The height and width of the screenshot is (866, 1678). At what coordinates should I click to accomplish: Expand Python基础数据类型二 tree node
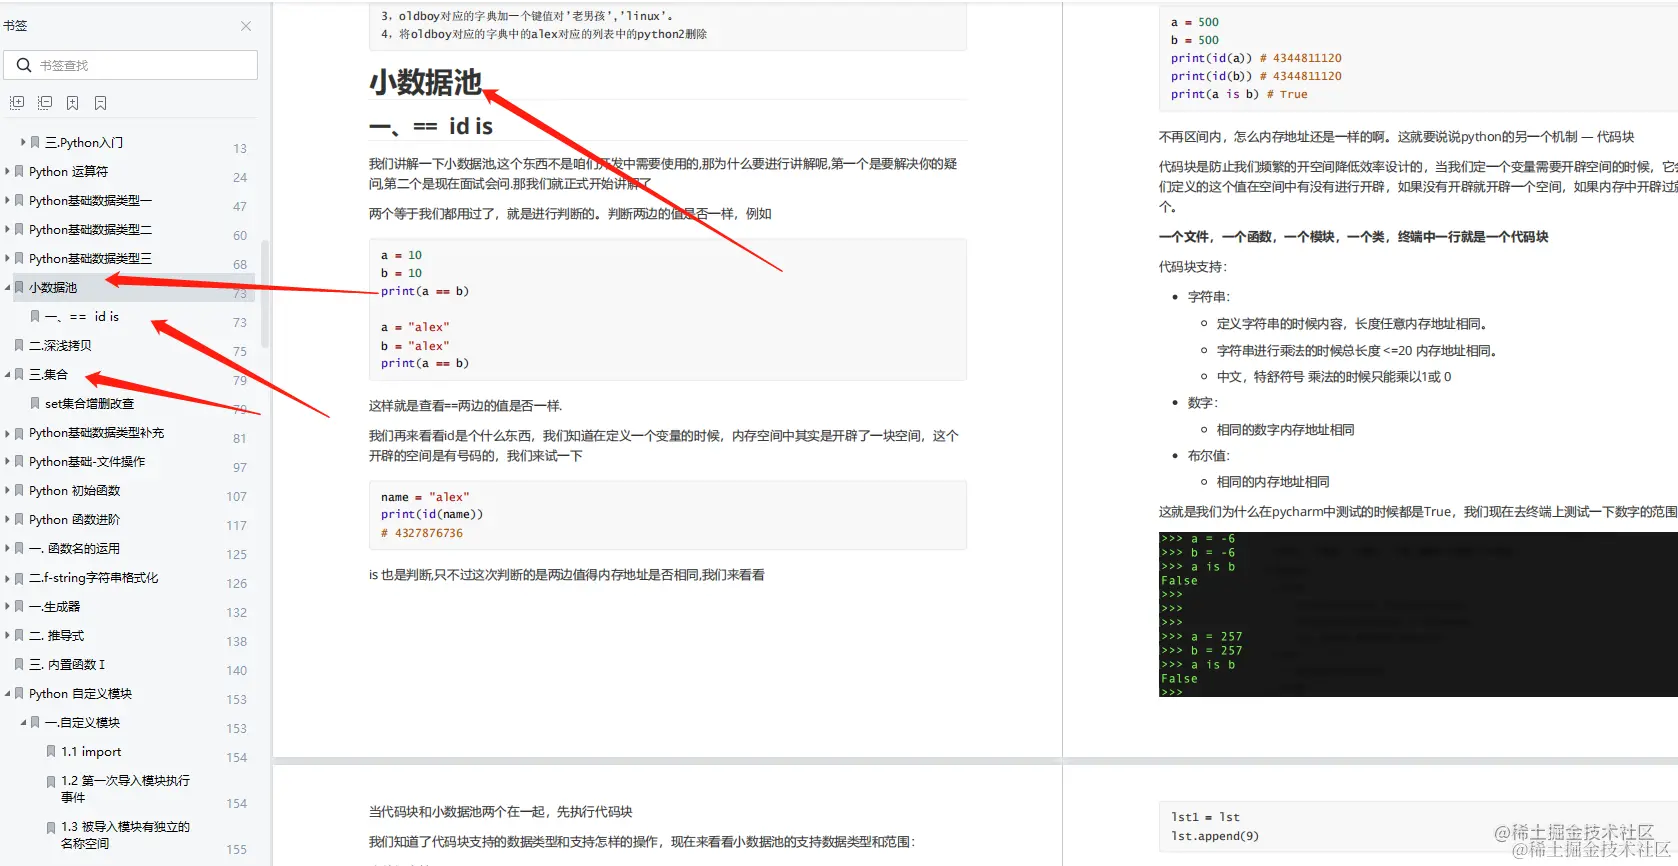click(x=7, y=229)
